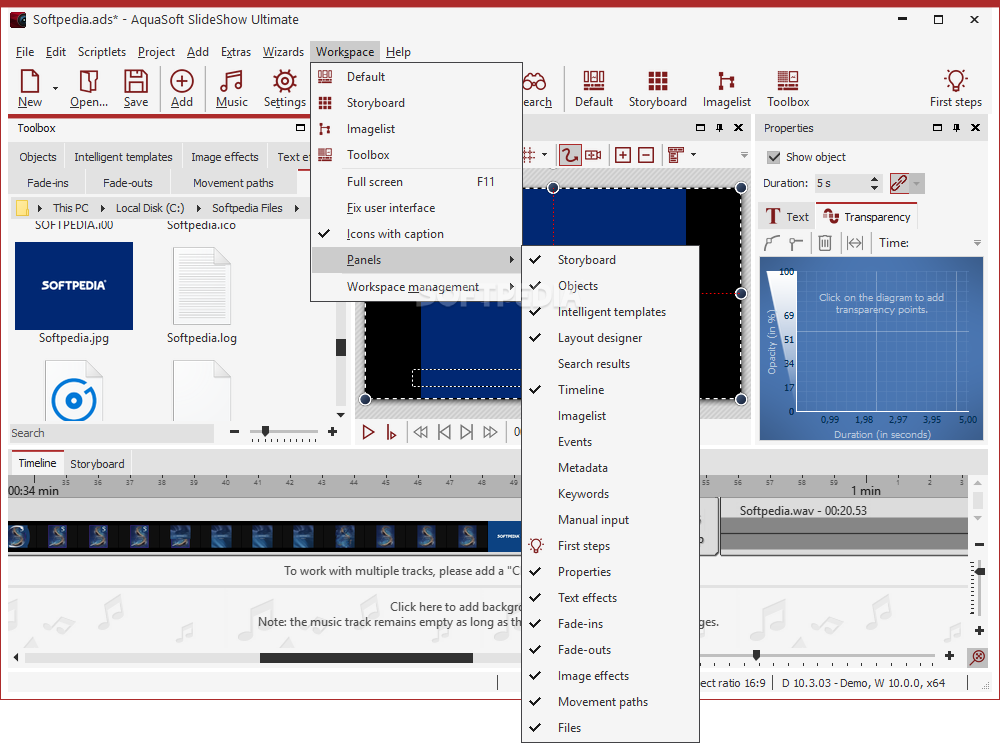1000x743 pixels.
Task: Open the Intelligent templates toolbox tab
Action: (123, 157)
